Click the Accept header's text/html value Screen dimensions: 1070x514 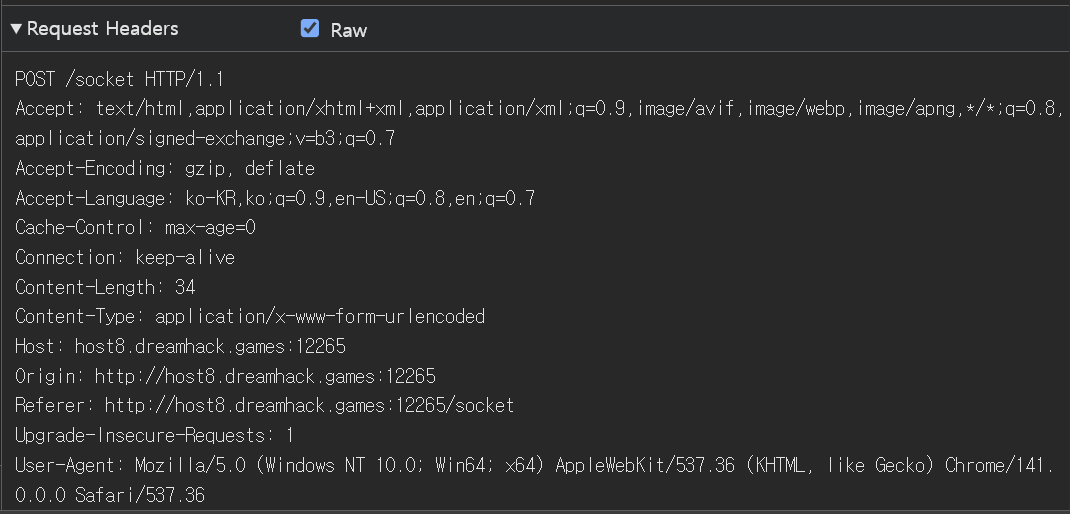[x=134, y=109]
